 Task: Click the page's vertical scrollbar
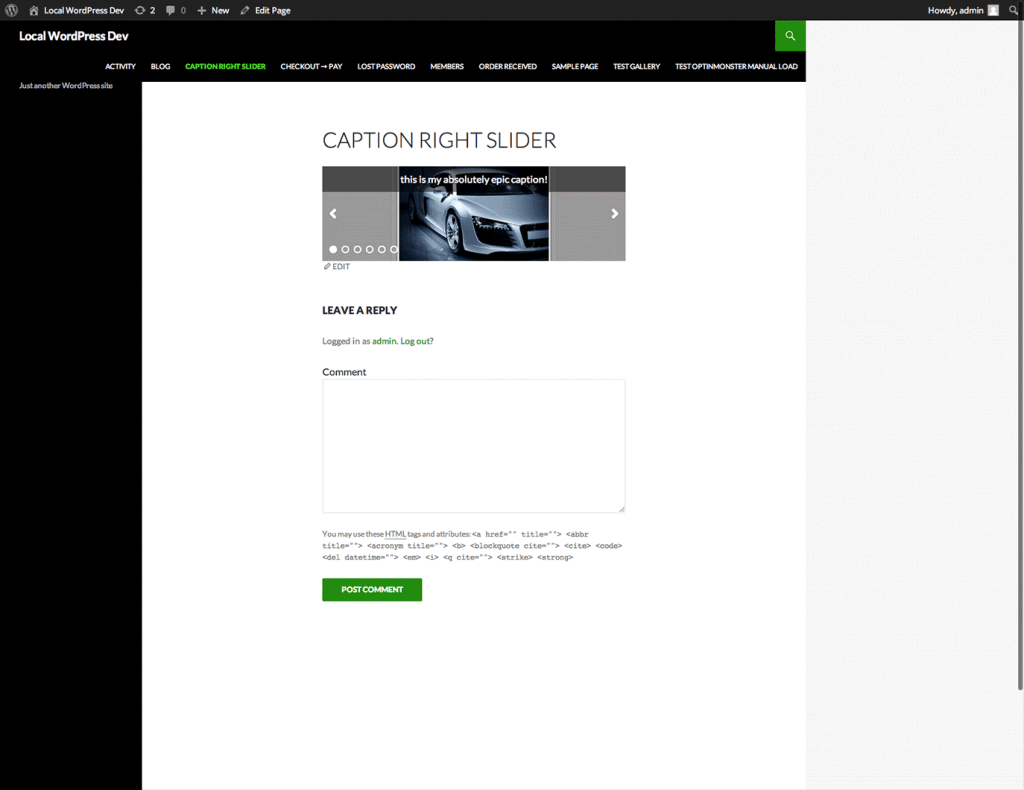pos(1019,350)
